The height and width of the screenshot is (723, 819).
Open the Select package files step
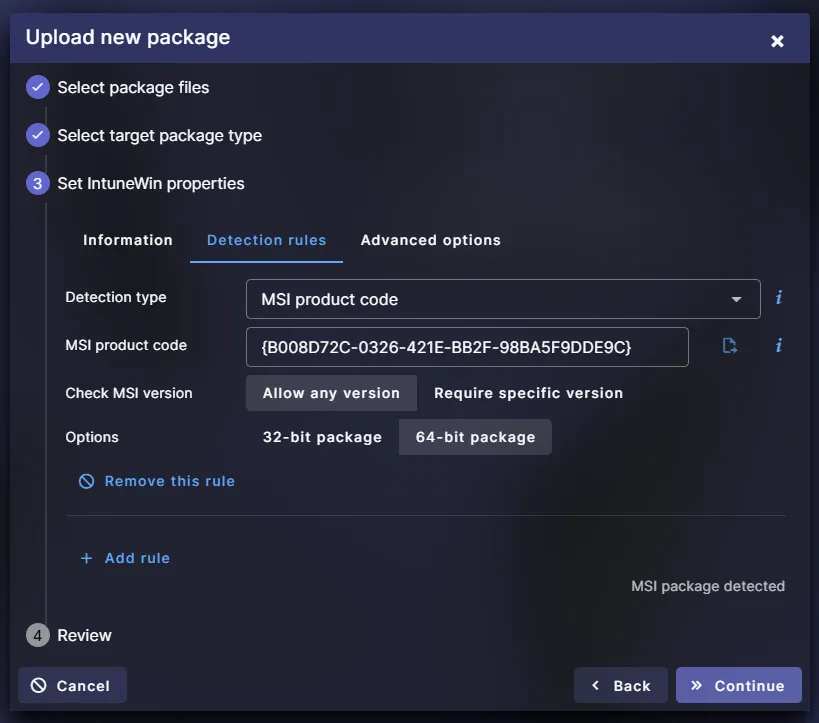tap(133, 87)
